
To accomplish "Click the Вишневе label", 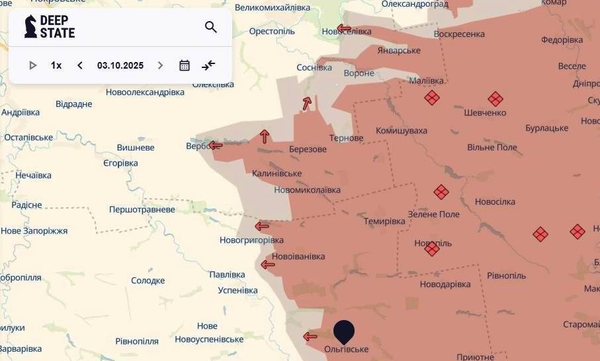I will [x=135, y=148].
